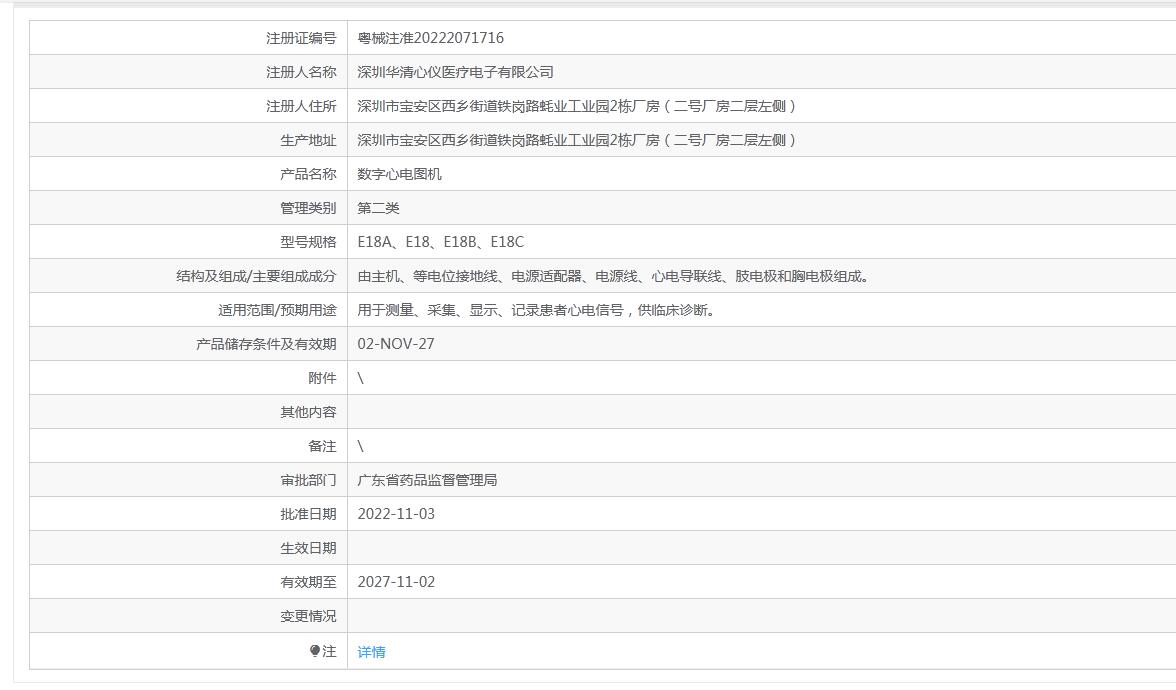Click the backslash value in 备注 row
Viewport: 1176px width, 690px height.
point(361,446)
